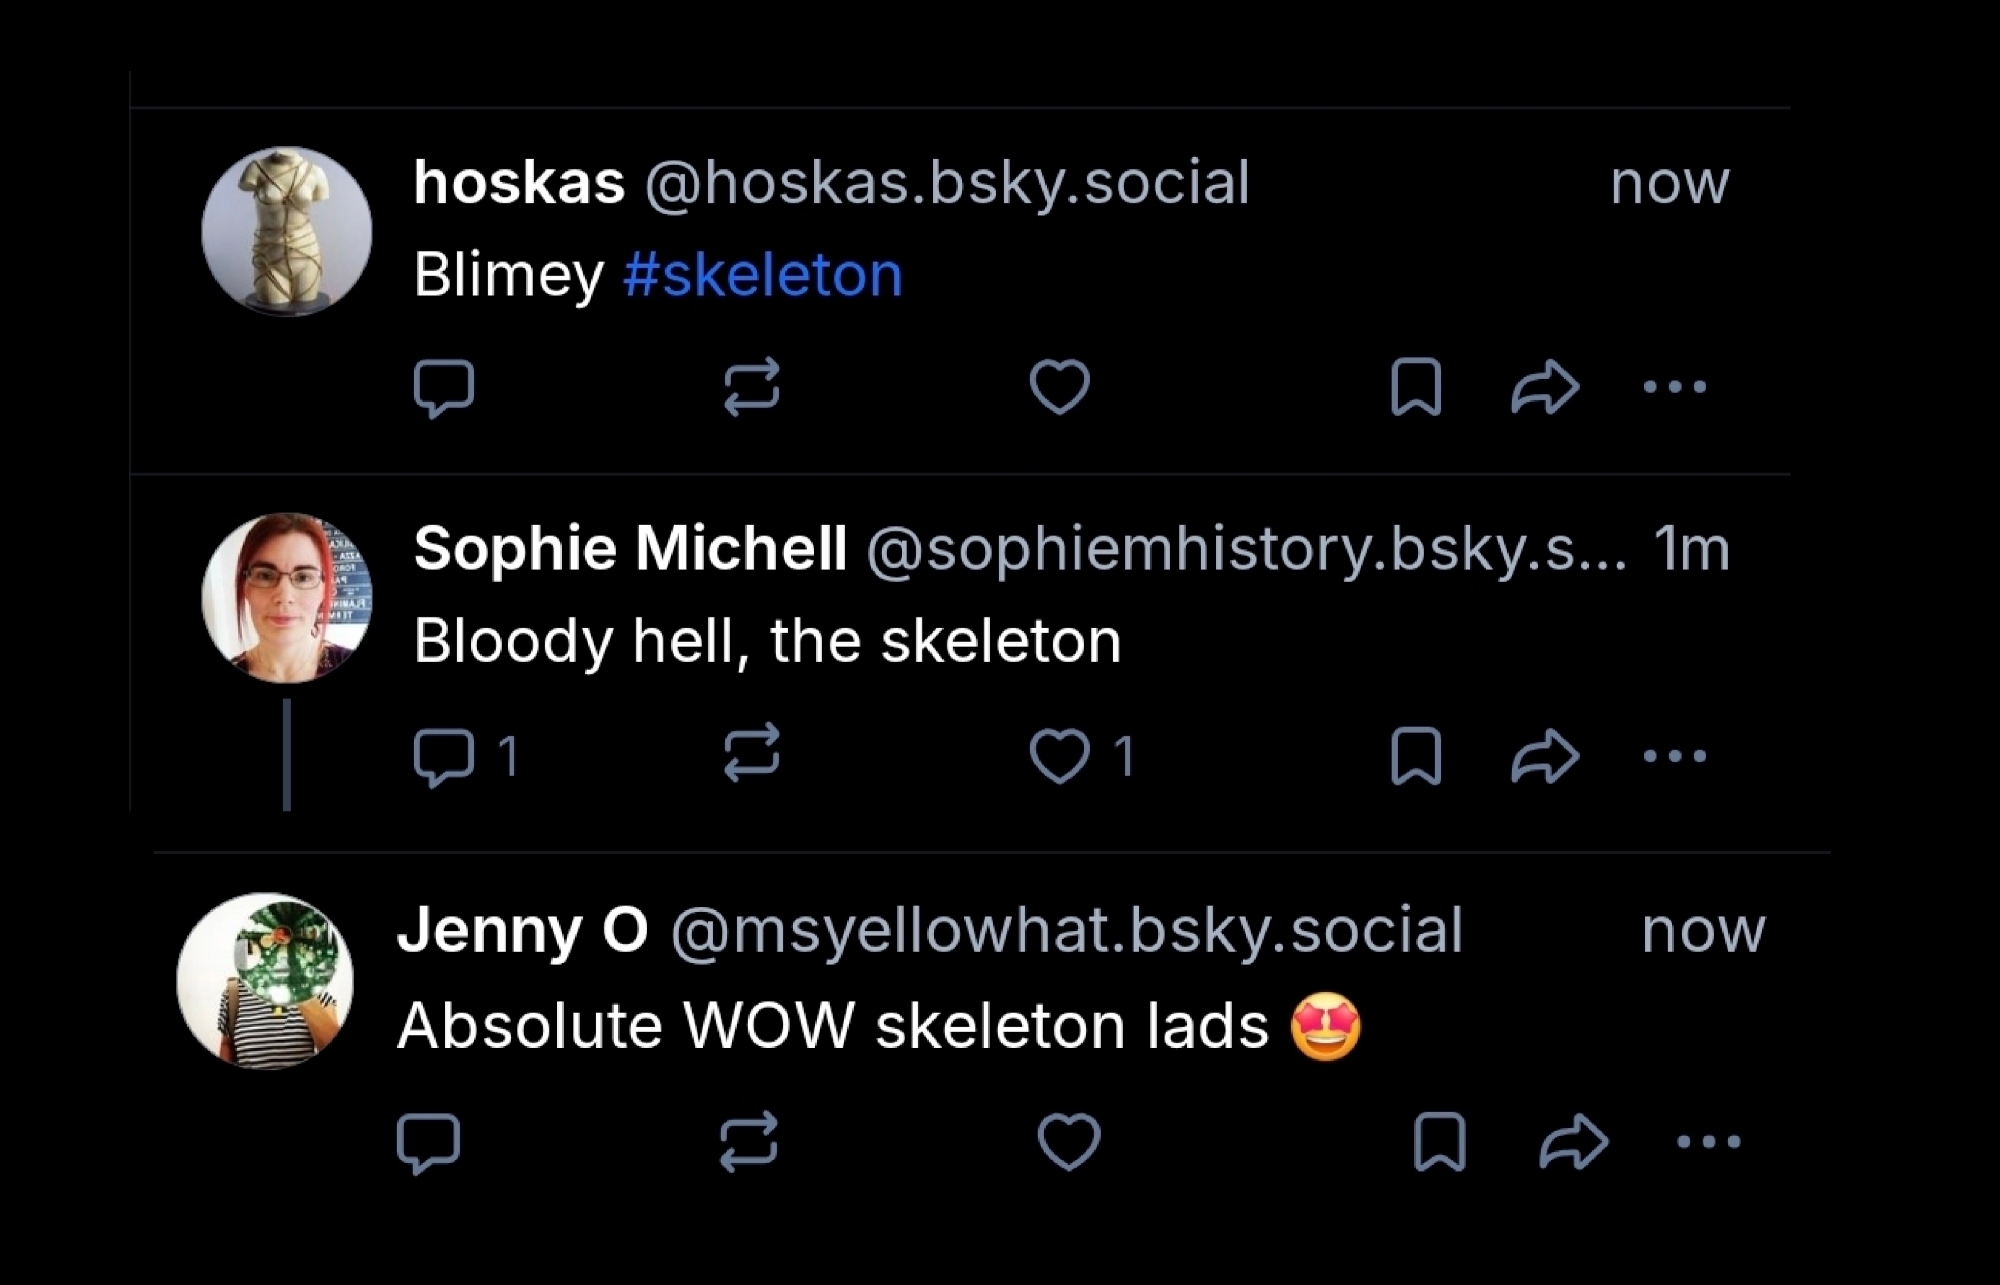
Task: Open more options on Sophie Michell's post
Action: point(1675,756)
